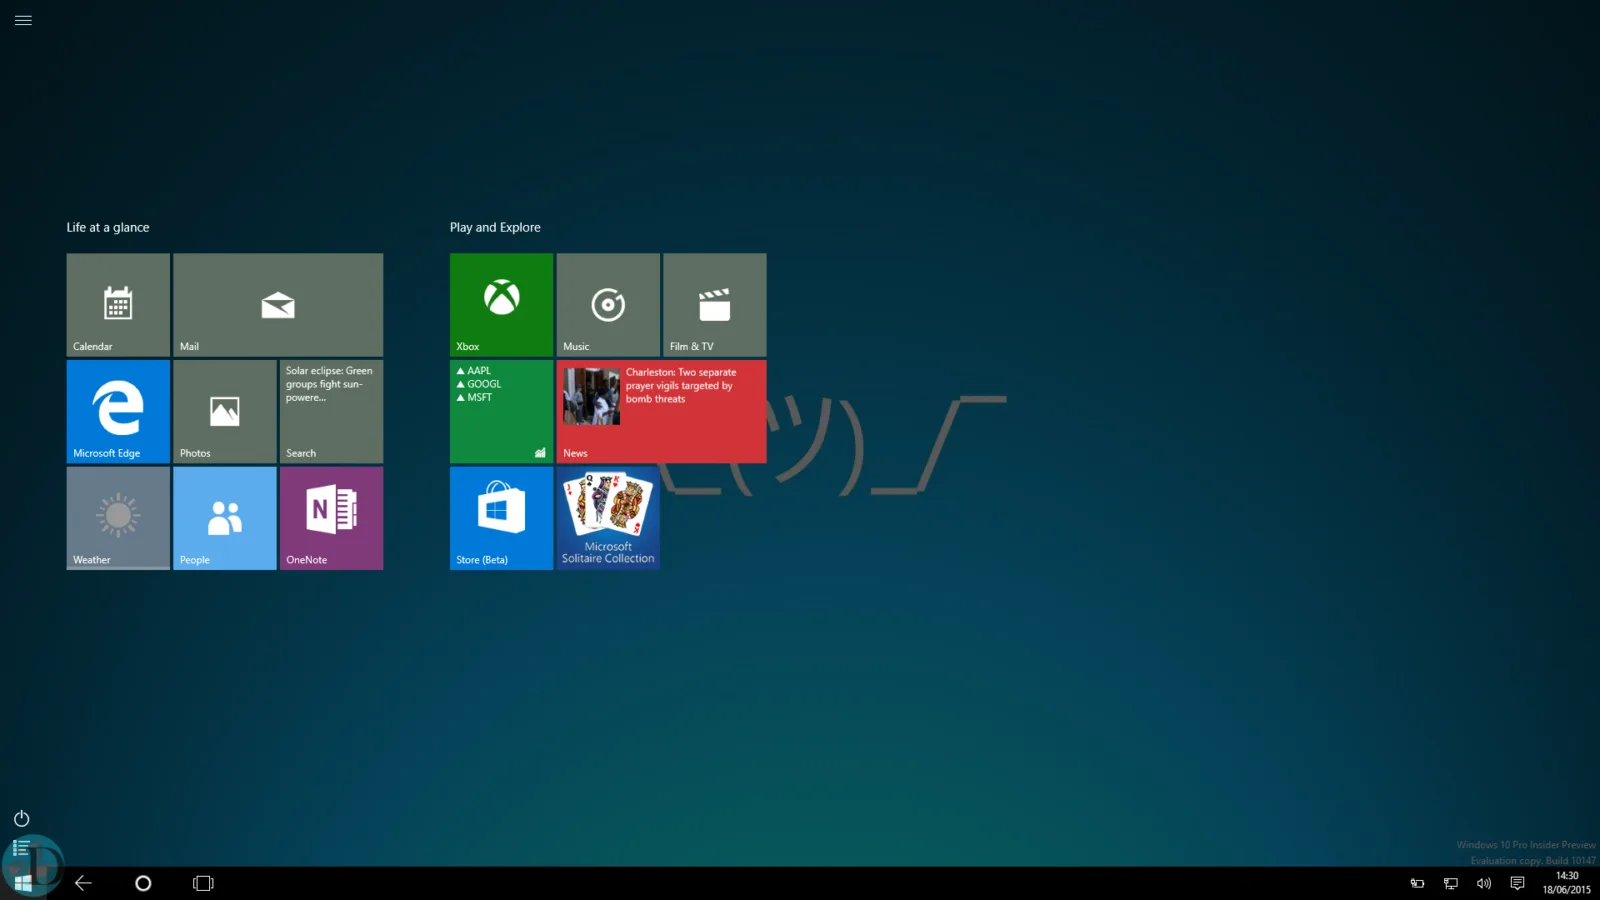Open the Music tile
This screenshot has height=900, width=1600.
click(x=608, y=305)
